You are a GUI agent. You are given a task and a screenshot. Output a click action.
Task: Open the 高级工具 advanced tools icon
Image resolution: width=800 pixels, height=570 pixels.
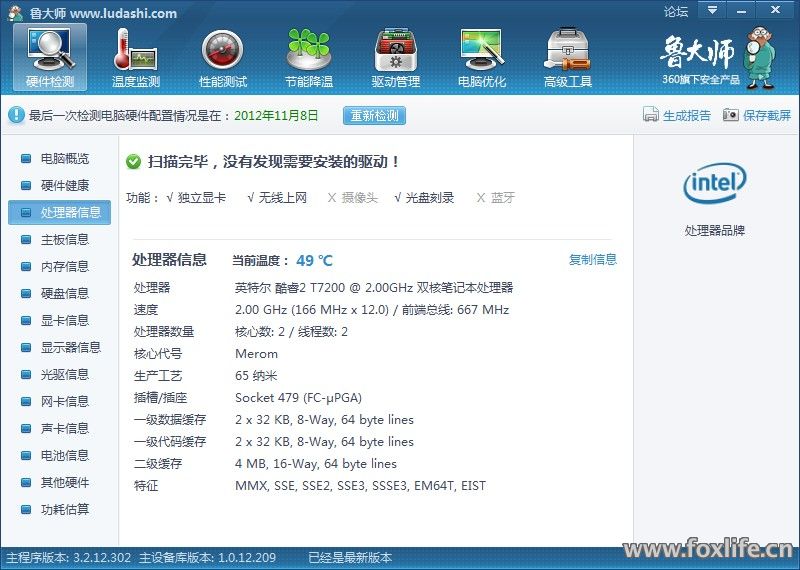(567, 57)
